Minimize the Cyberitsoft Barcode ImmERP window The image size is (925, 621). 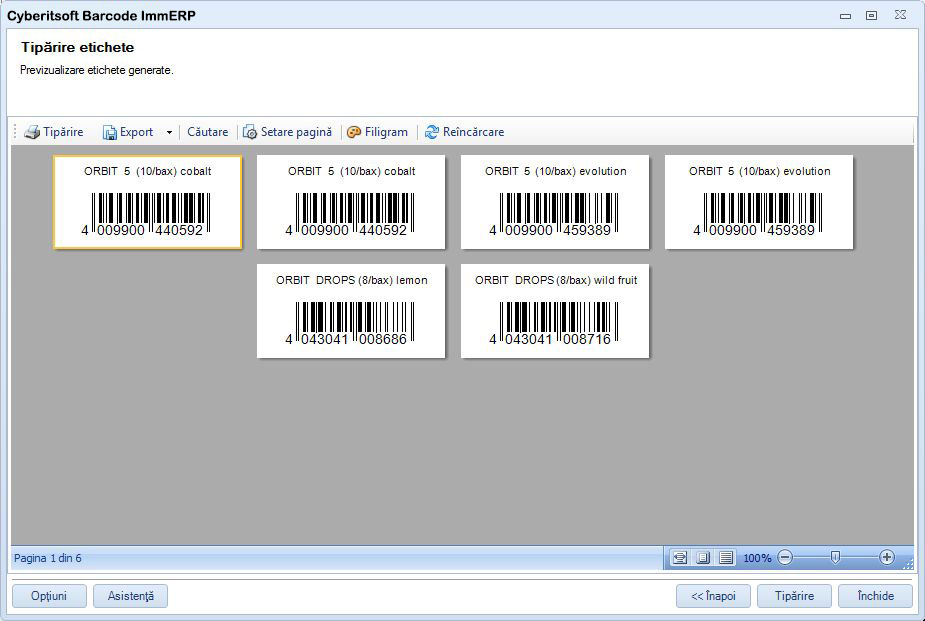845,16
